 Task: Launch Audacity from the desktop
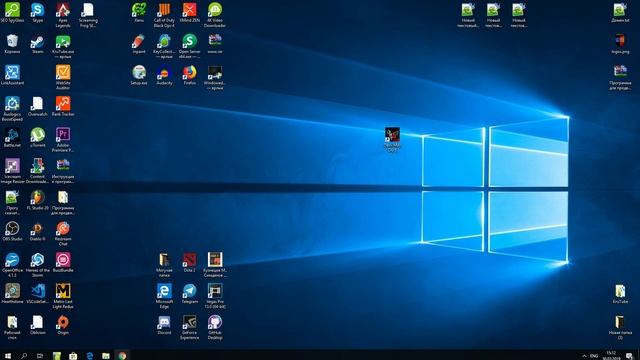click(164, 75)
